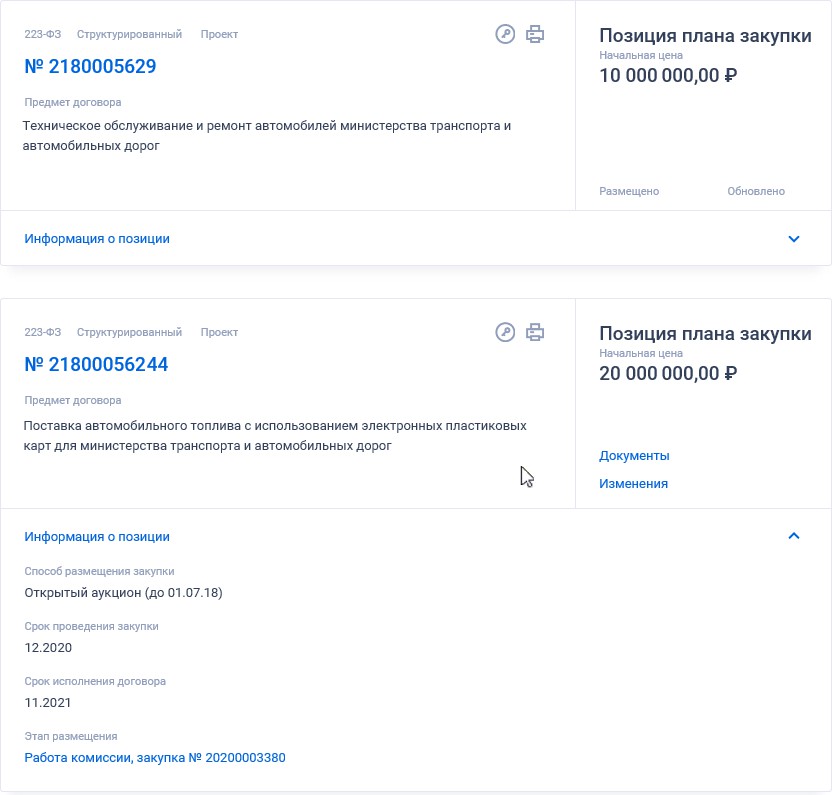This screenshot has height=795, width=832.
Task: Click Информация о позиции in the second card
Action: (97, 537)
